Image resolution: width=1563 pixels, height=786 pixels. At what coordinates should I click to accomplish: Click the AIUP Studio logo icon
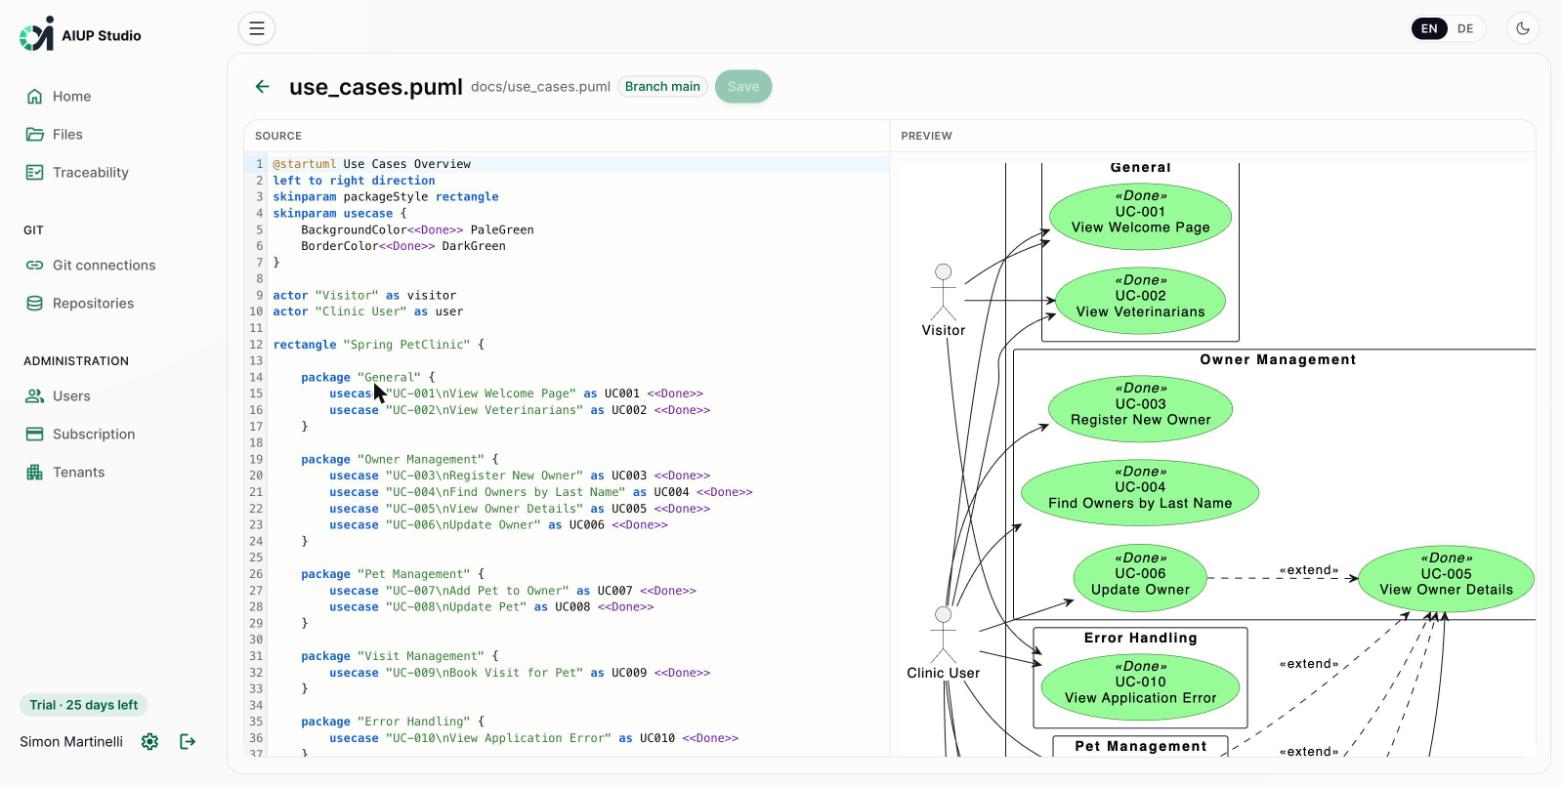(36, 34)
